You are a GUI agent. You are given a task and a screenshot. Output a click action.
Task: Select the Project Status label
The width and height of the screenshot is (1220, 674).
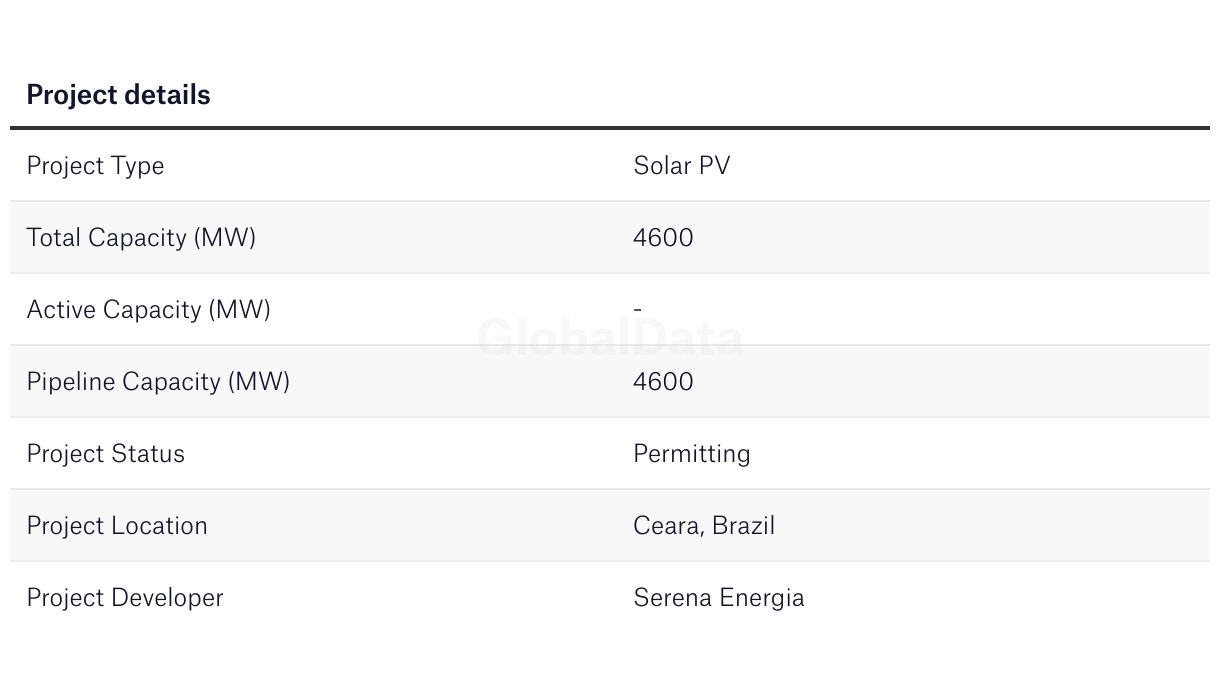coord(106,454)
